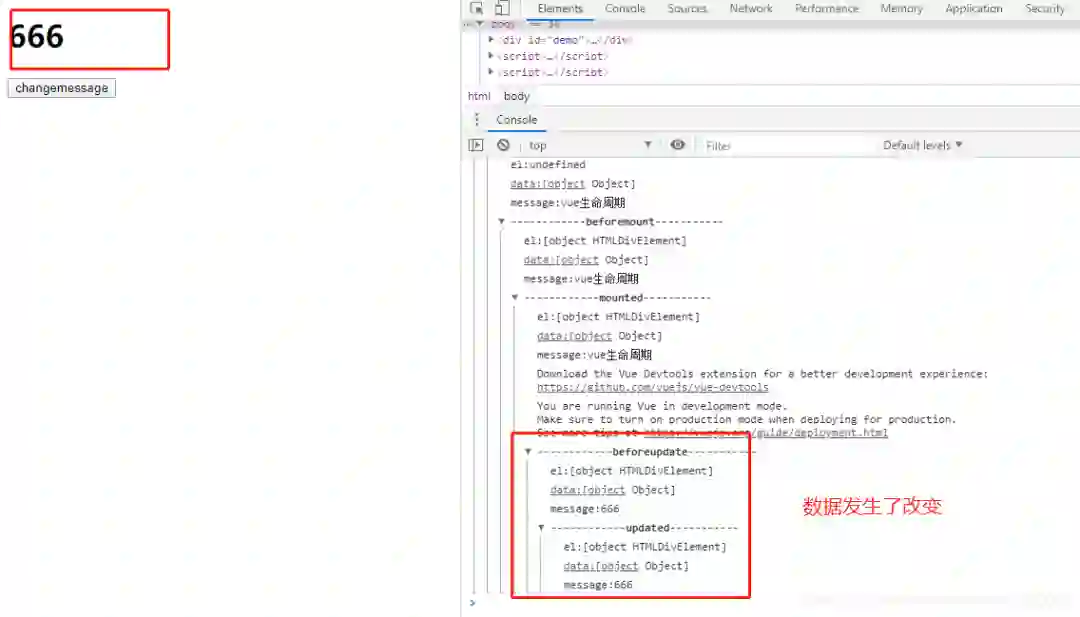
Task: Switch to the Network tab
Action: tap(751, 8)
